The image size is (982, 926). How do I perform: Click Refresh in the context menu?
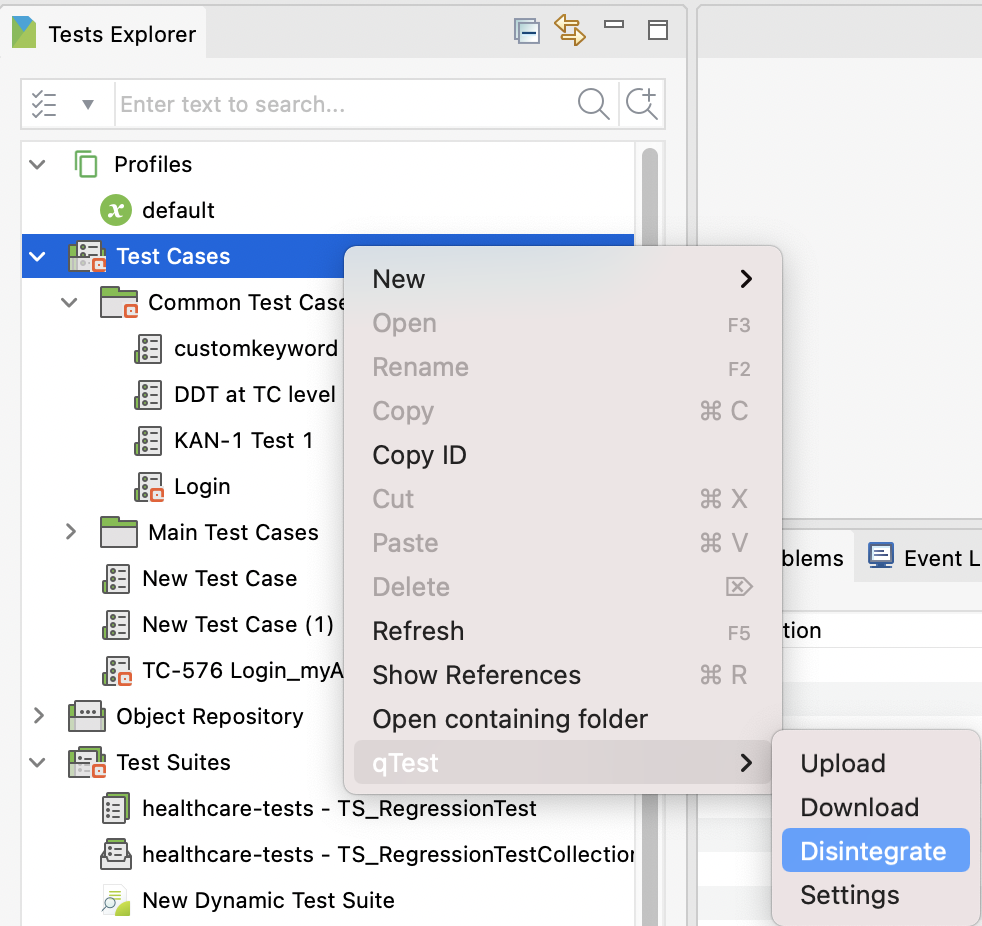418,631
